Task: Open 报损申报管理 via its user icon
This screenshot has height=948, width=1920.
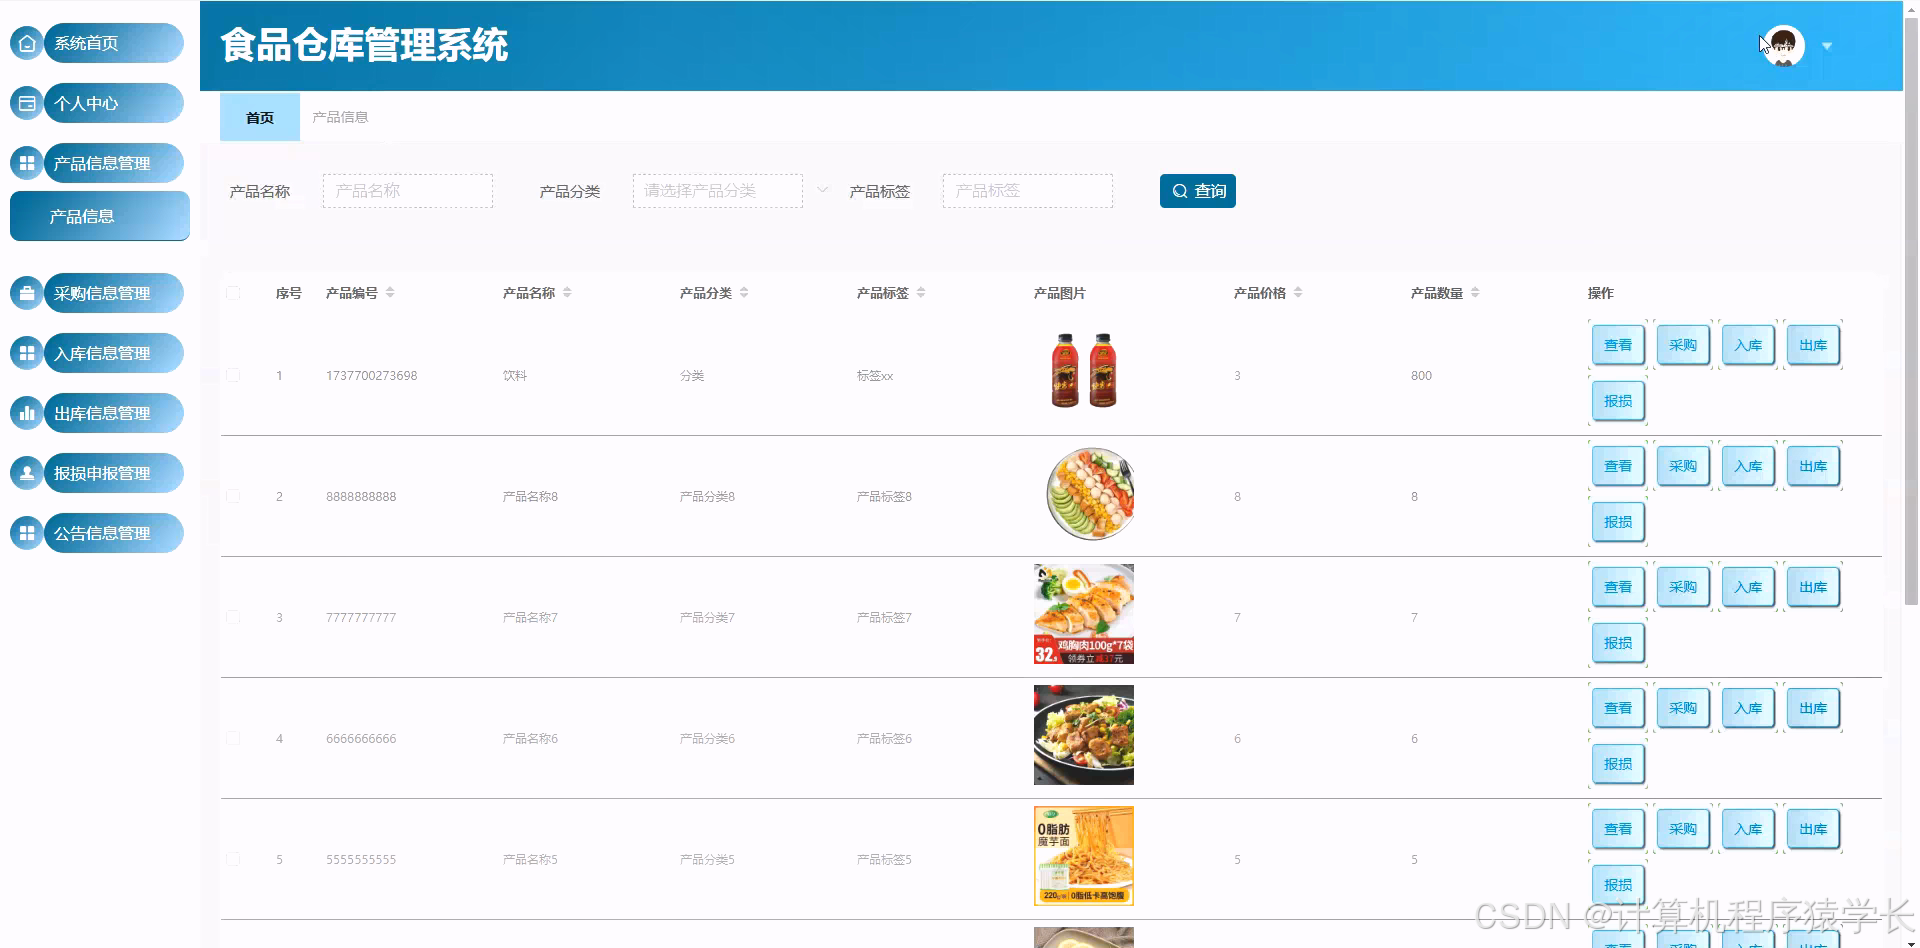Action: [26, 473]
